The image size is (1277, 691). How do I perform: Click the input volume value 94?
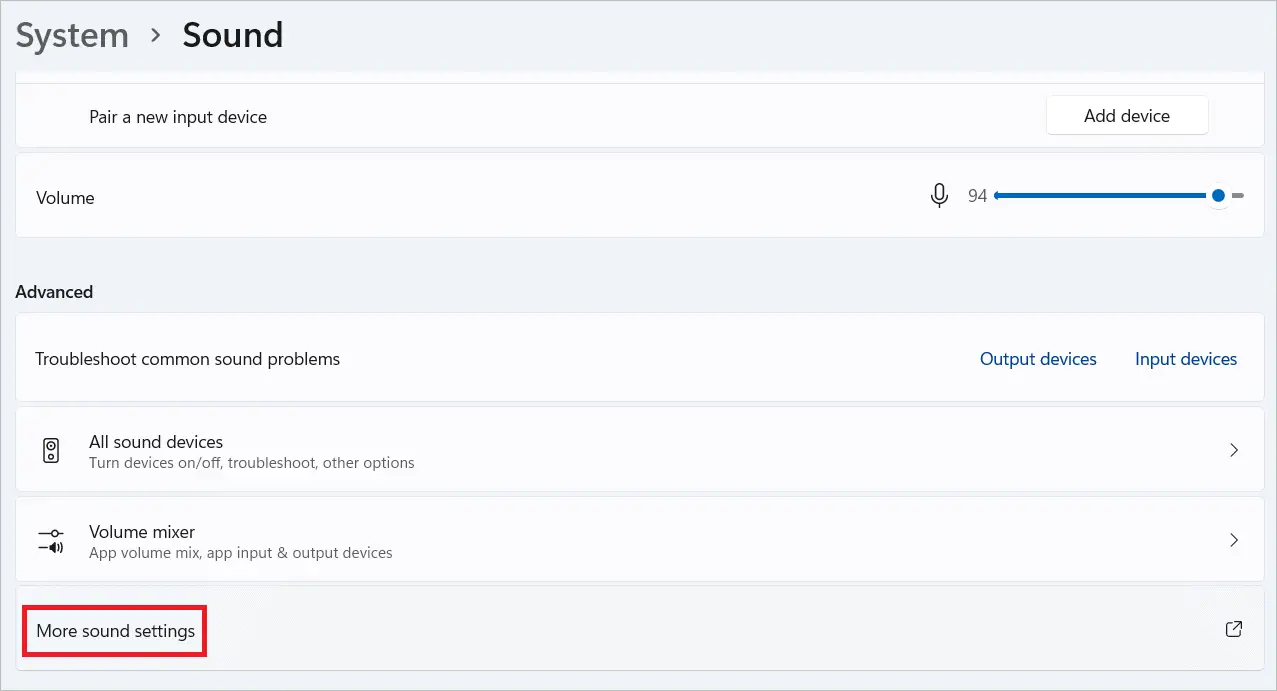(977, 197)
